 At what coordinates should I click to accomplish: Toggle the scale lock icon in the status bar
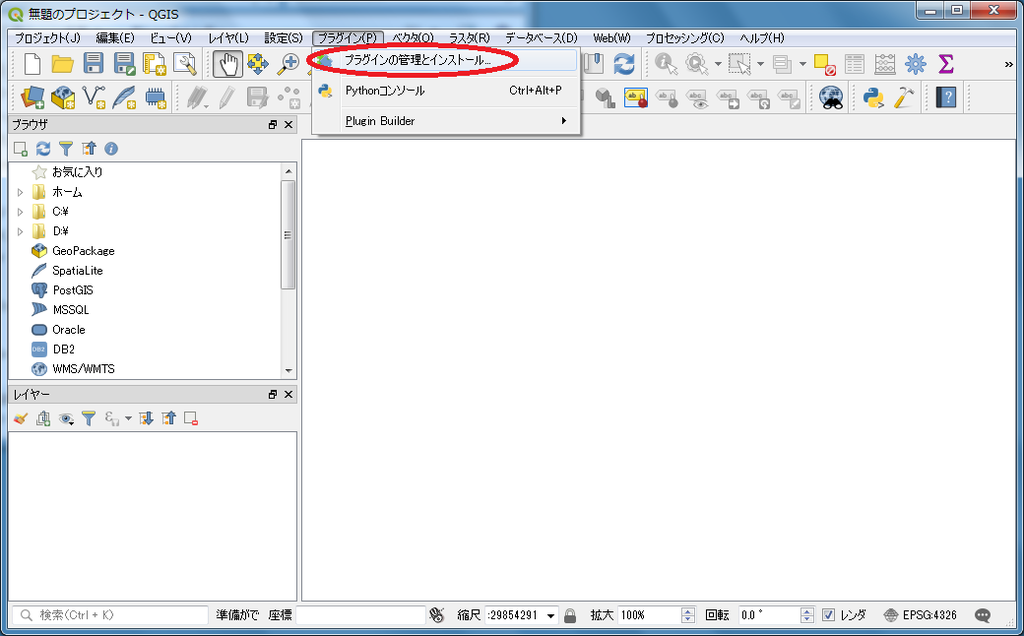(570, 615)
